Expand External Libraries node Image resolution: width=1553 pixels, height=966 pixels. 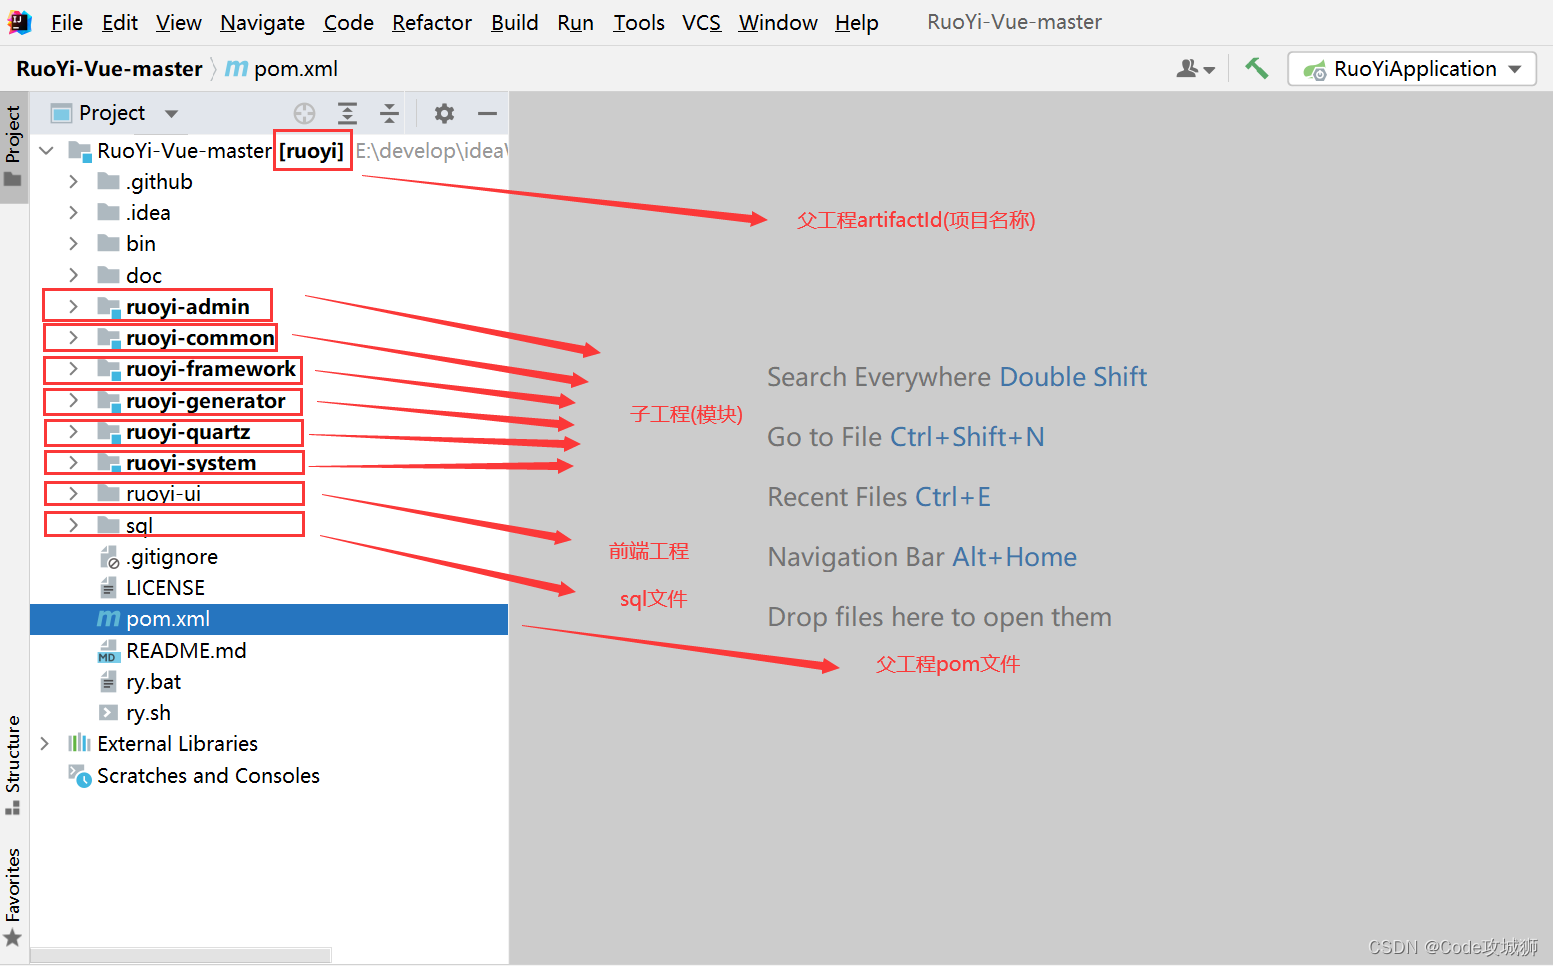point(45,743)
